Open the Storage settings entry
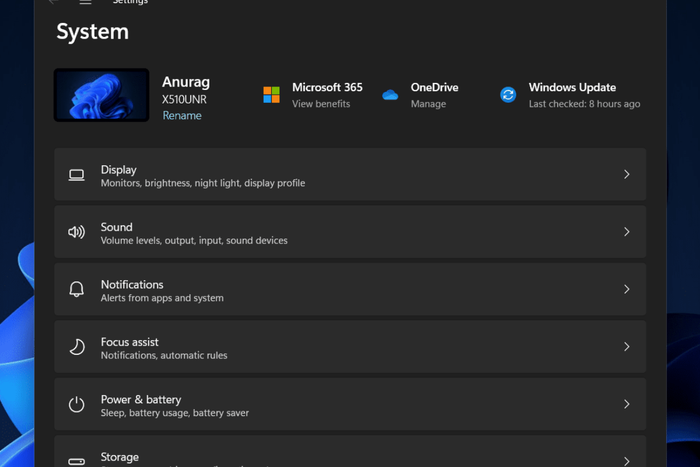This screenshot has width=700, height=467. click(350, 451)
